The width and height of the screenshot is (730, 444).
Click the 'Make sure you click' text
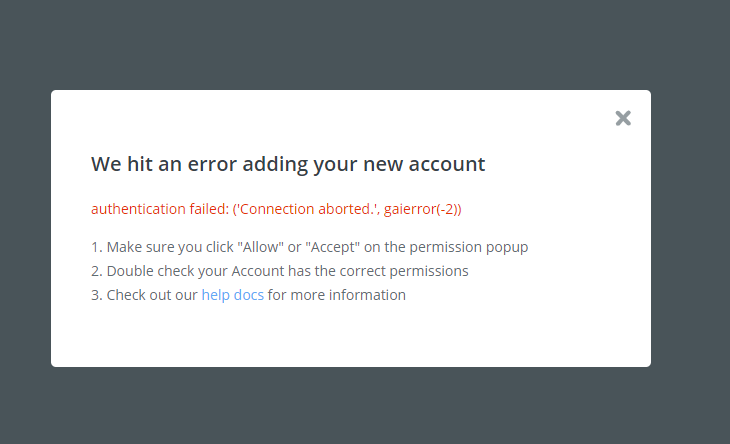(x=170, y=247)
